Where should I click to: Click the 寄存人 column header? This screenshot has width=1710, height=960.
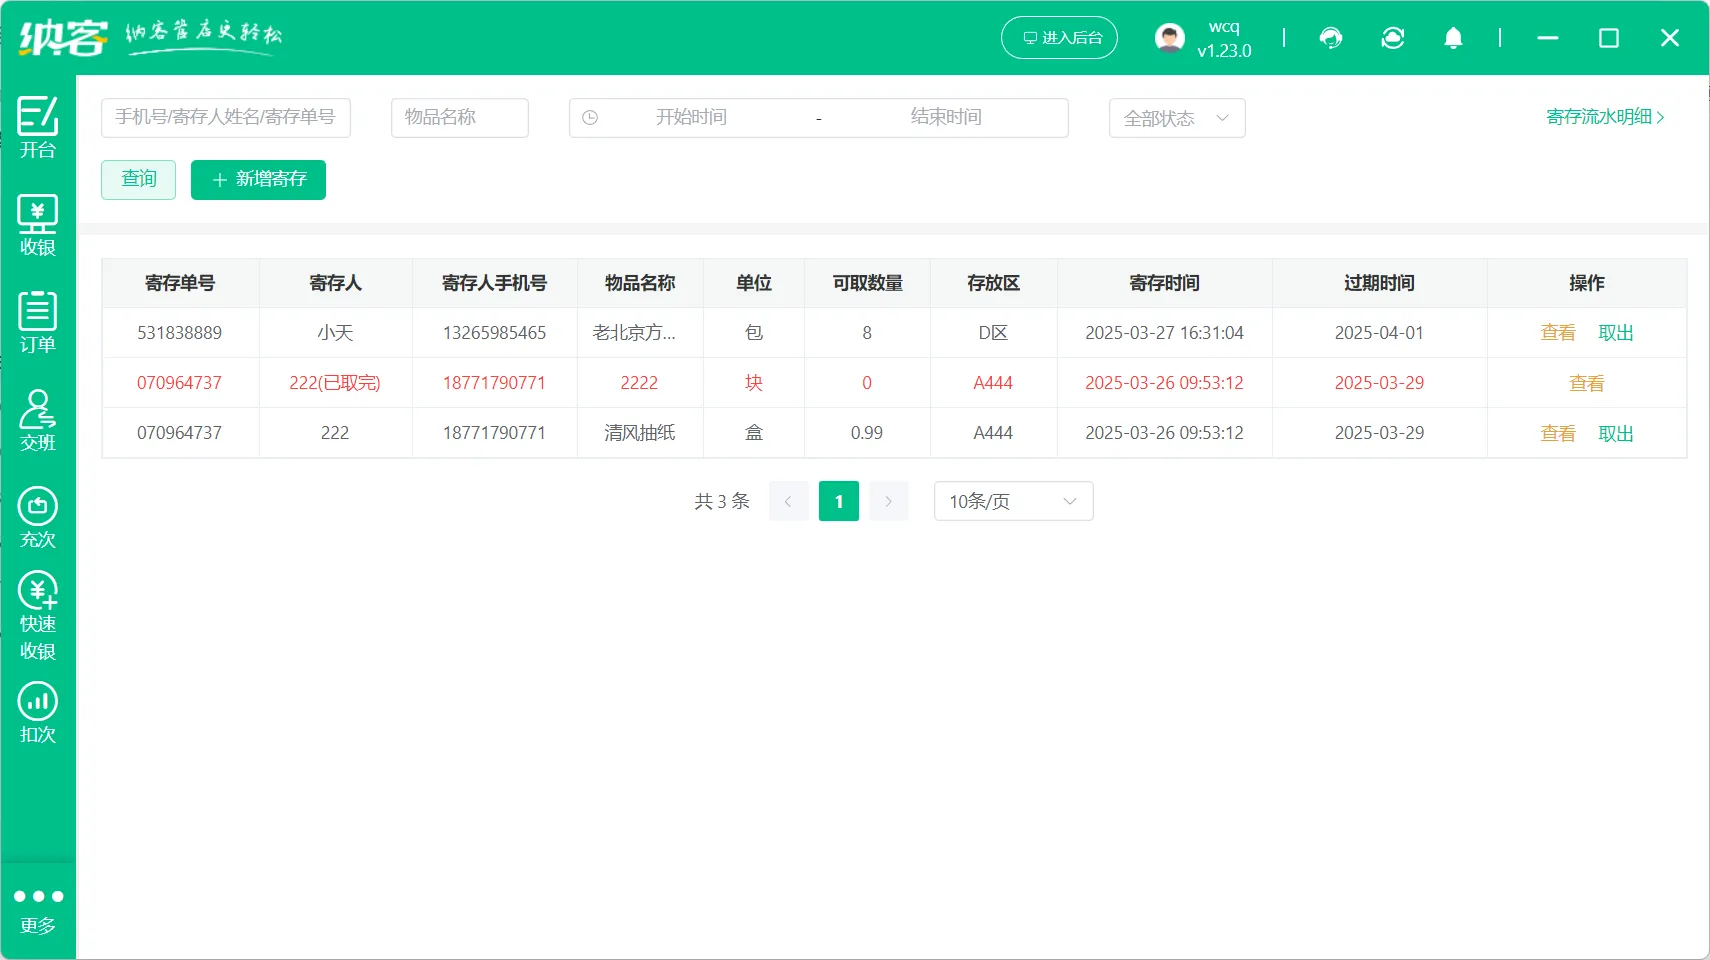pos(335,283)
